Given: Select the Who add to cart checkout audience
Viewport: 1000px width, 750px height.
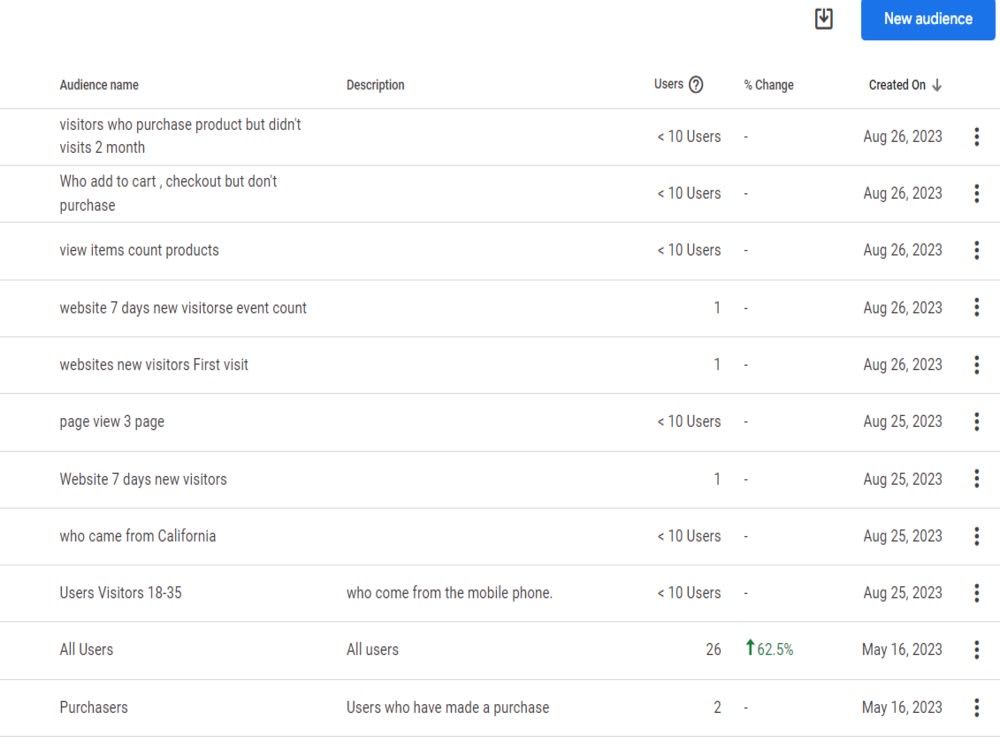Looking at the screenshot, I should [168, 193].
